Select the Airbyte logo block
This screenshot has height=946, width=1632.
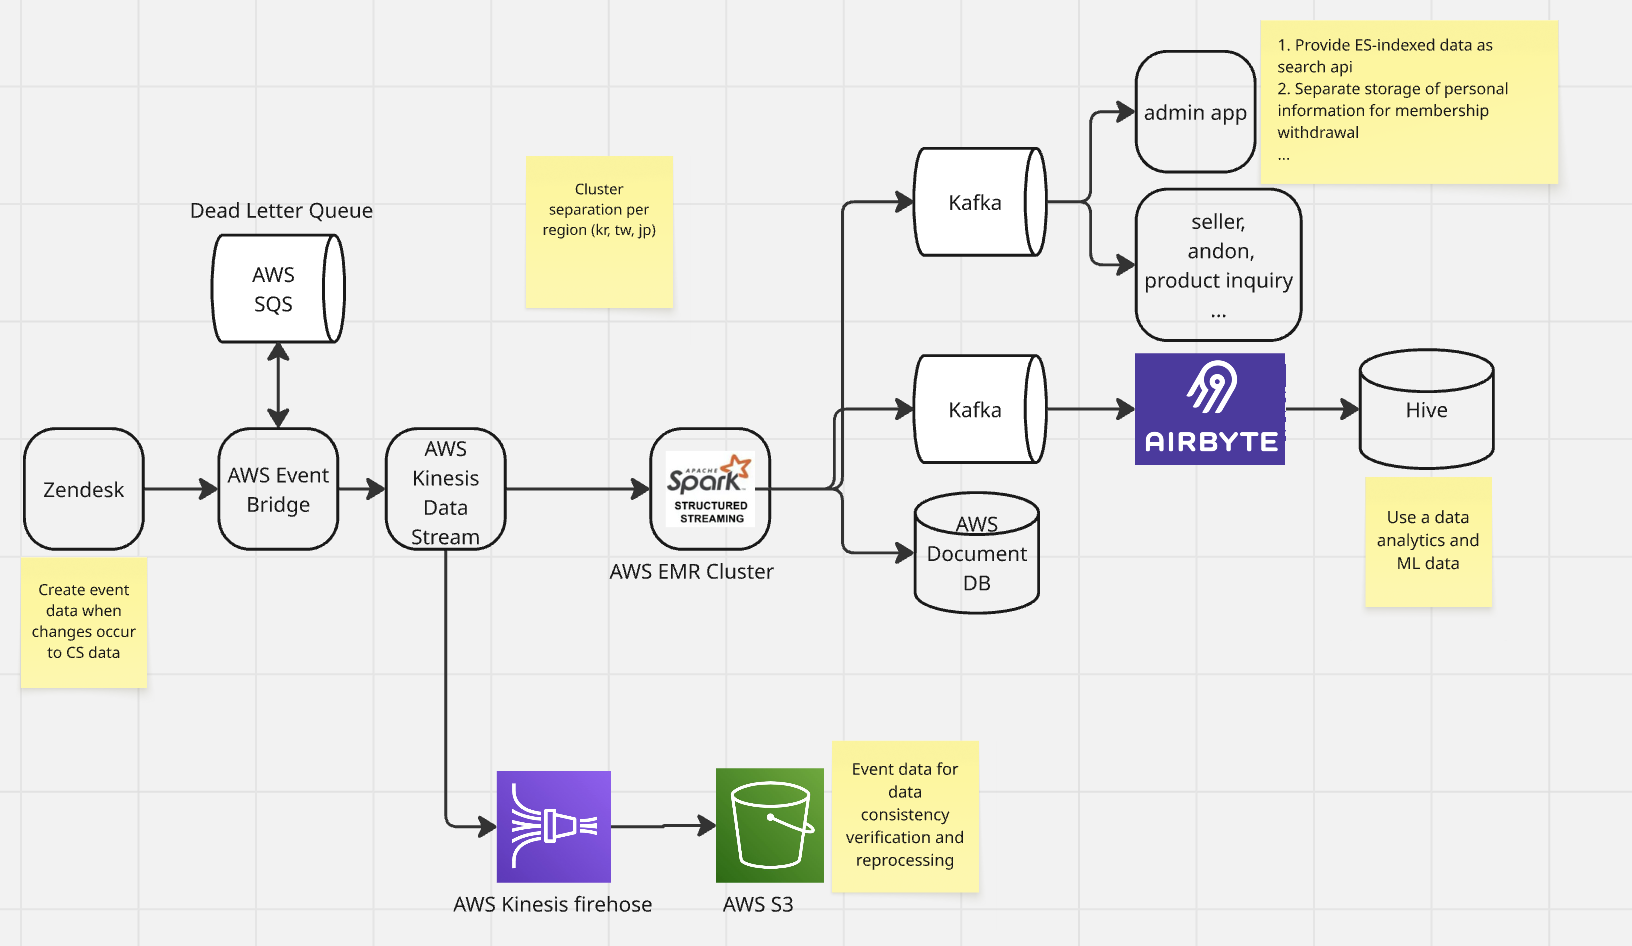pos(1210,409)
